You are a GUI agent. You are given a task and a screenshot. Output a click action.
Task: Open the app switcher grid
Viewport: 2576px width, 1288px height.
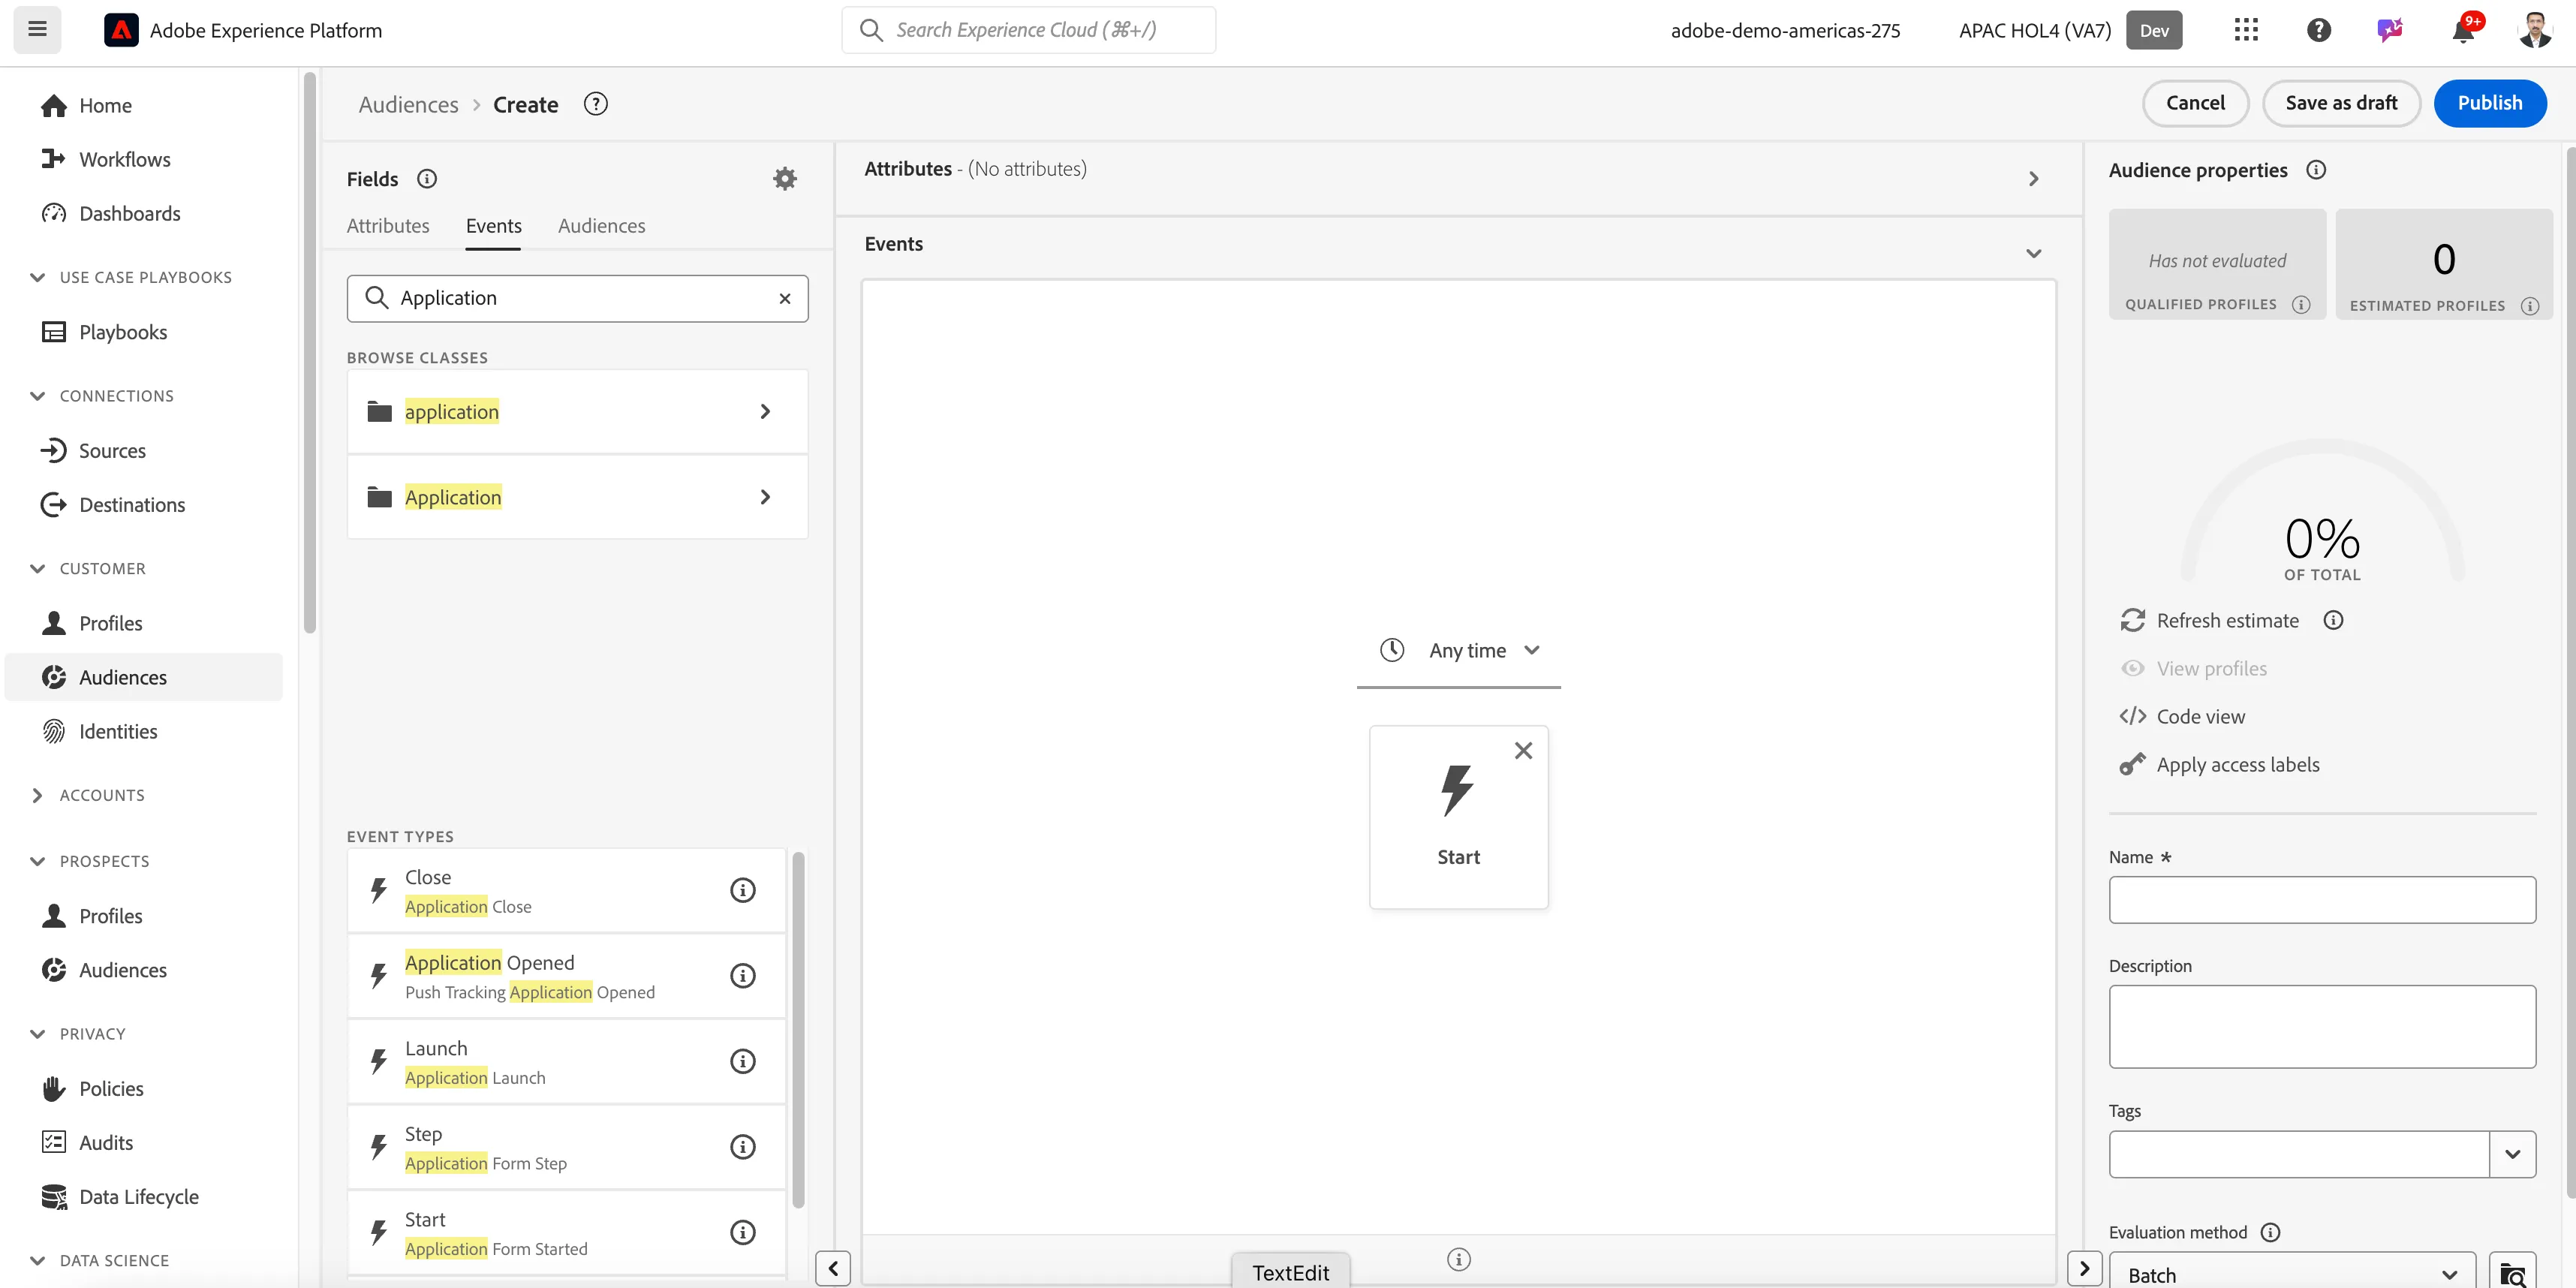[2246, 30]
